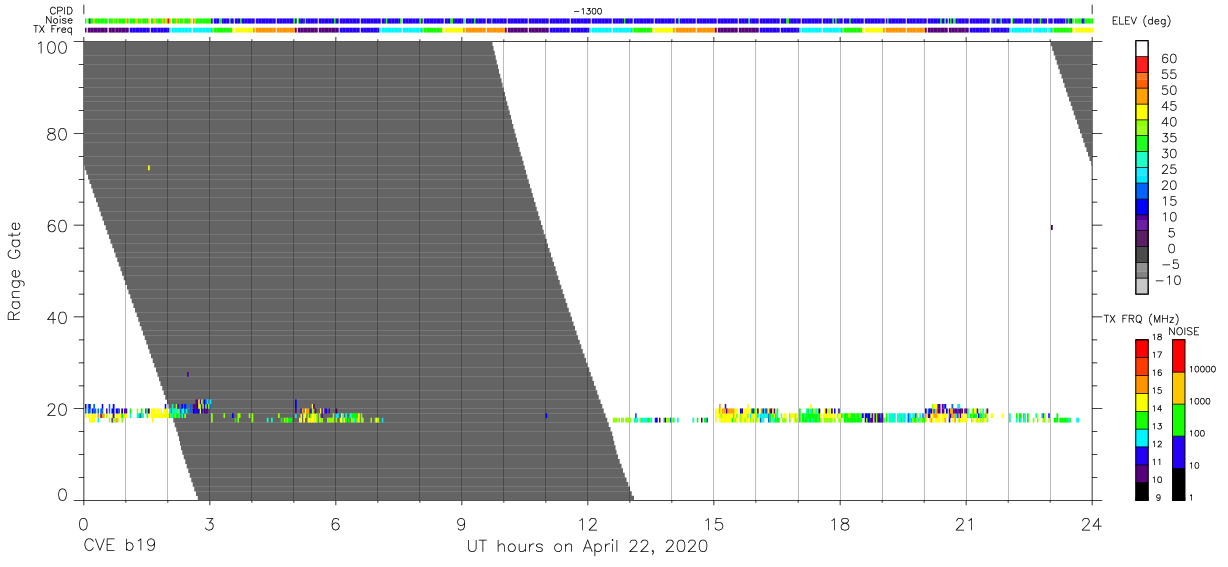Viewport: 1228px width, 567px height.
Task: Click the ELEV (deg) legend title
Action: [1140, 21]
